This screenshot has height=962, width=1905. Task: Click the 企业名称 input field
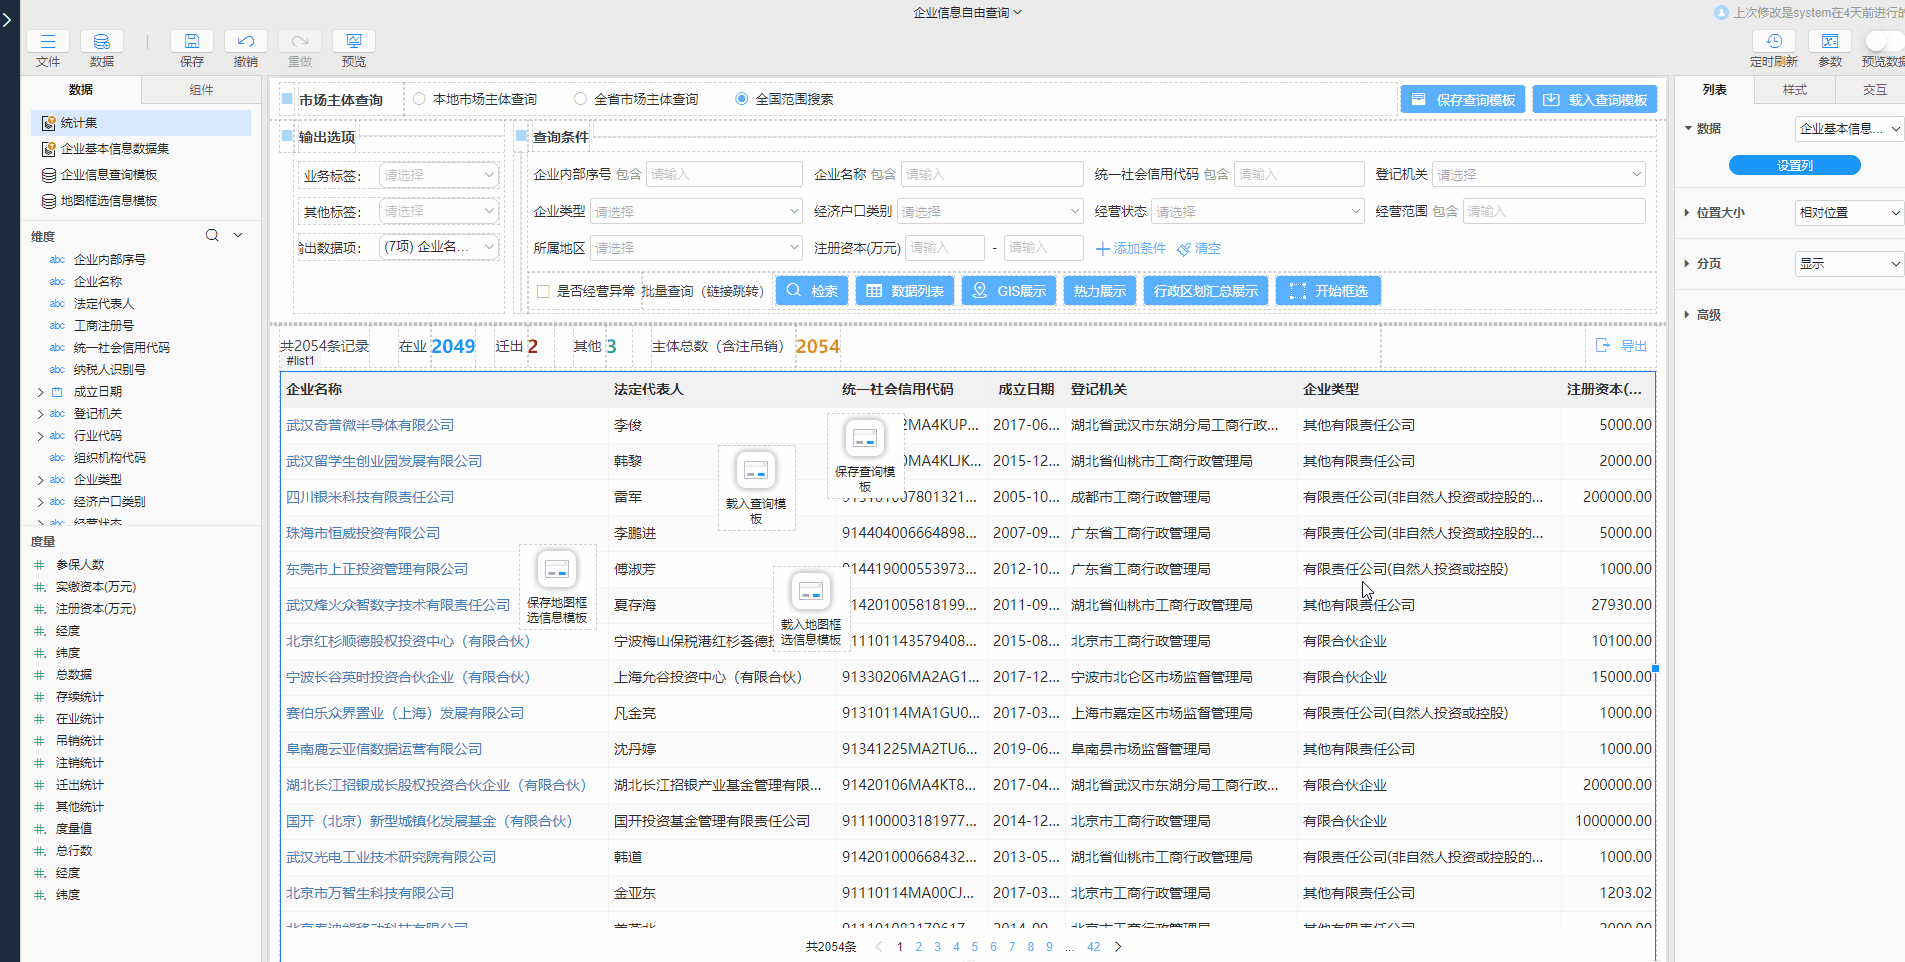pos(991,175)
